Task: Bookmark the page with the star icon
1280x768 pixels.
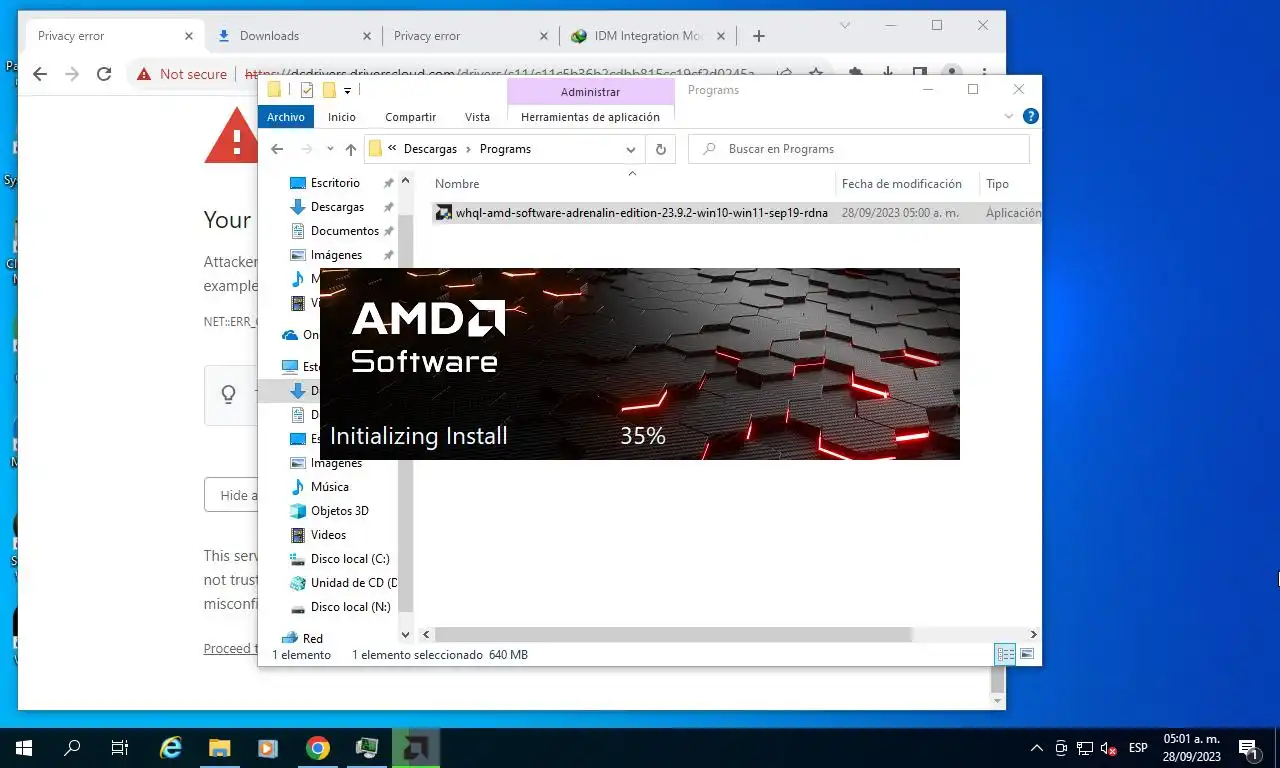Action: point(816,74)
